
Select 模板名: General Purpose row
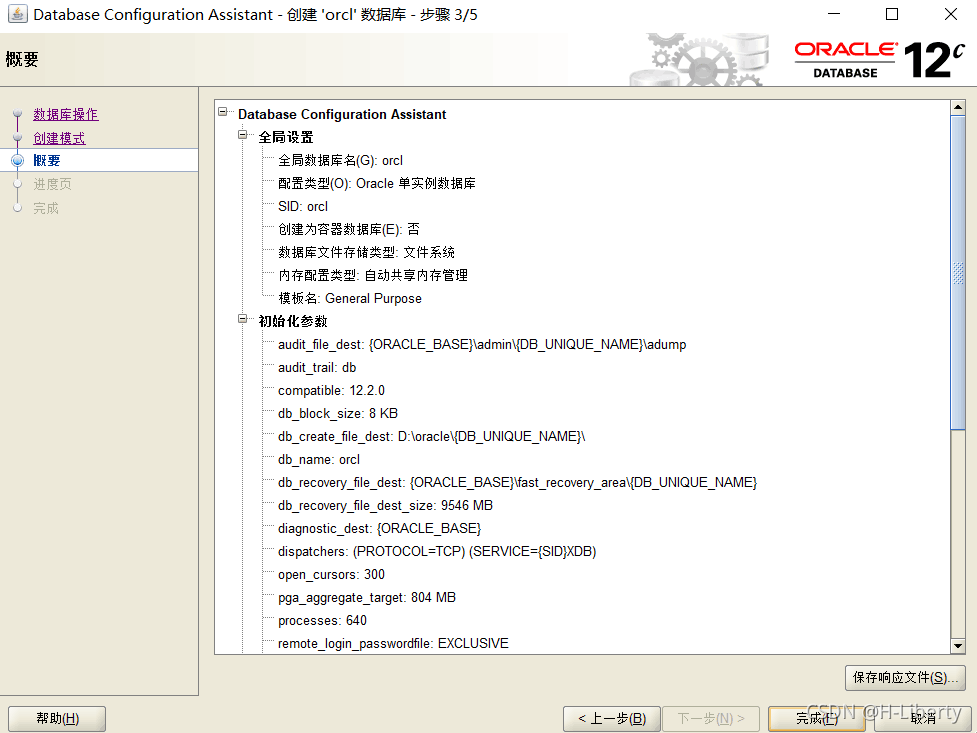coord(350,299)
